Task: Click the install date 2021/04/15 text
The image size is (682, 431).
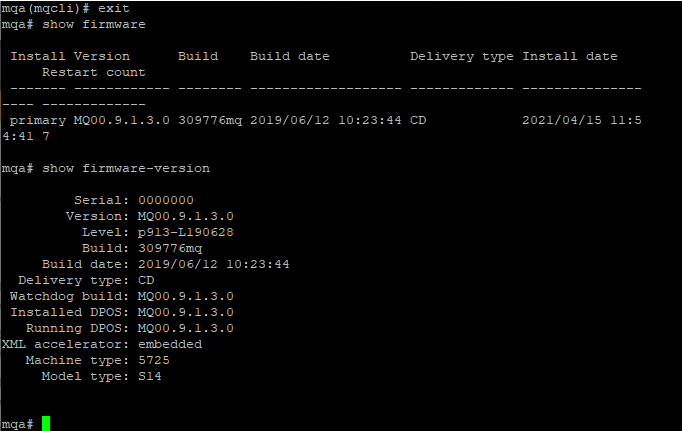Action: [562, 120]
